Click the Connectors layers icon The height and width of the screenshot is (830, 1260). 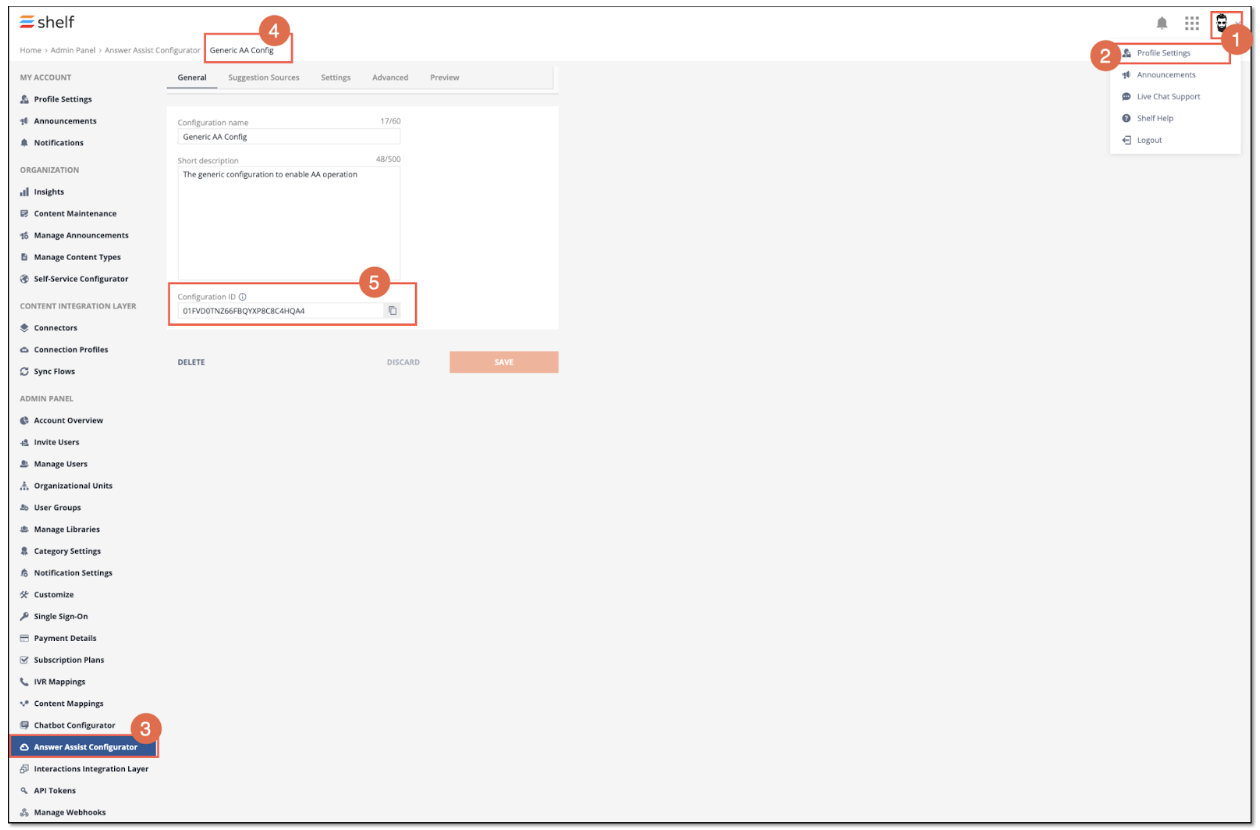24,328
